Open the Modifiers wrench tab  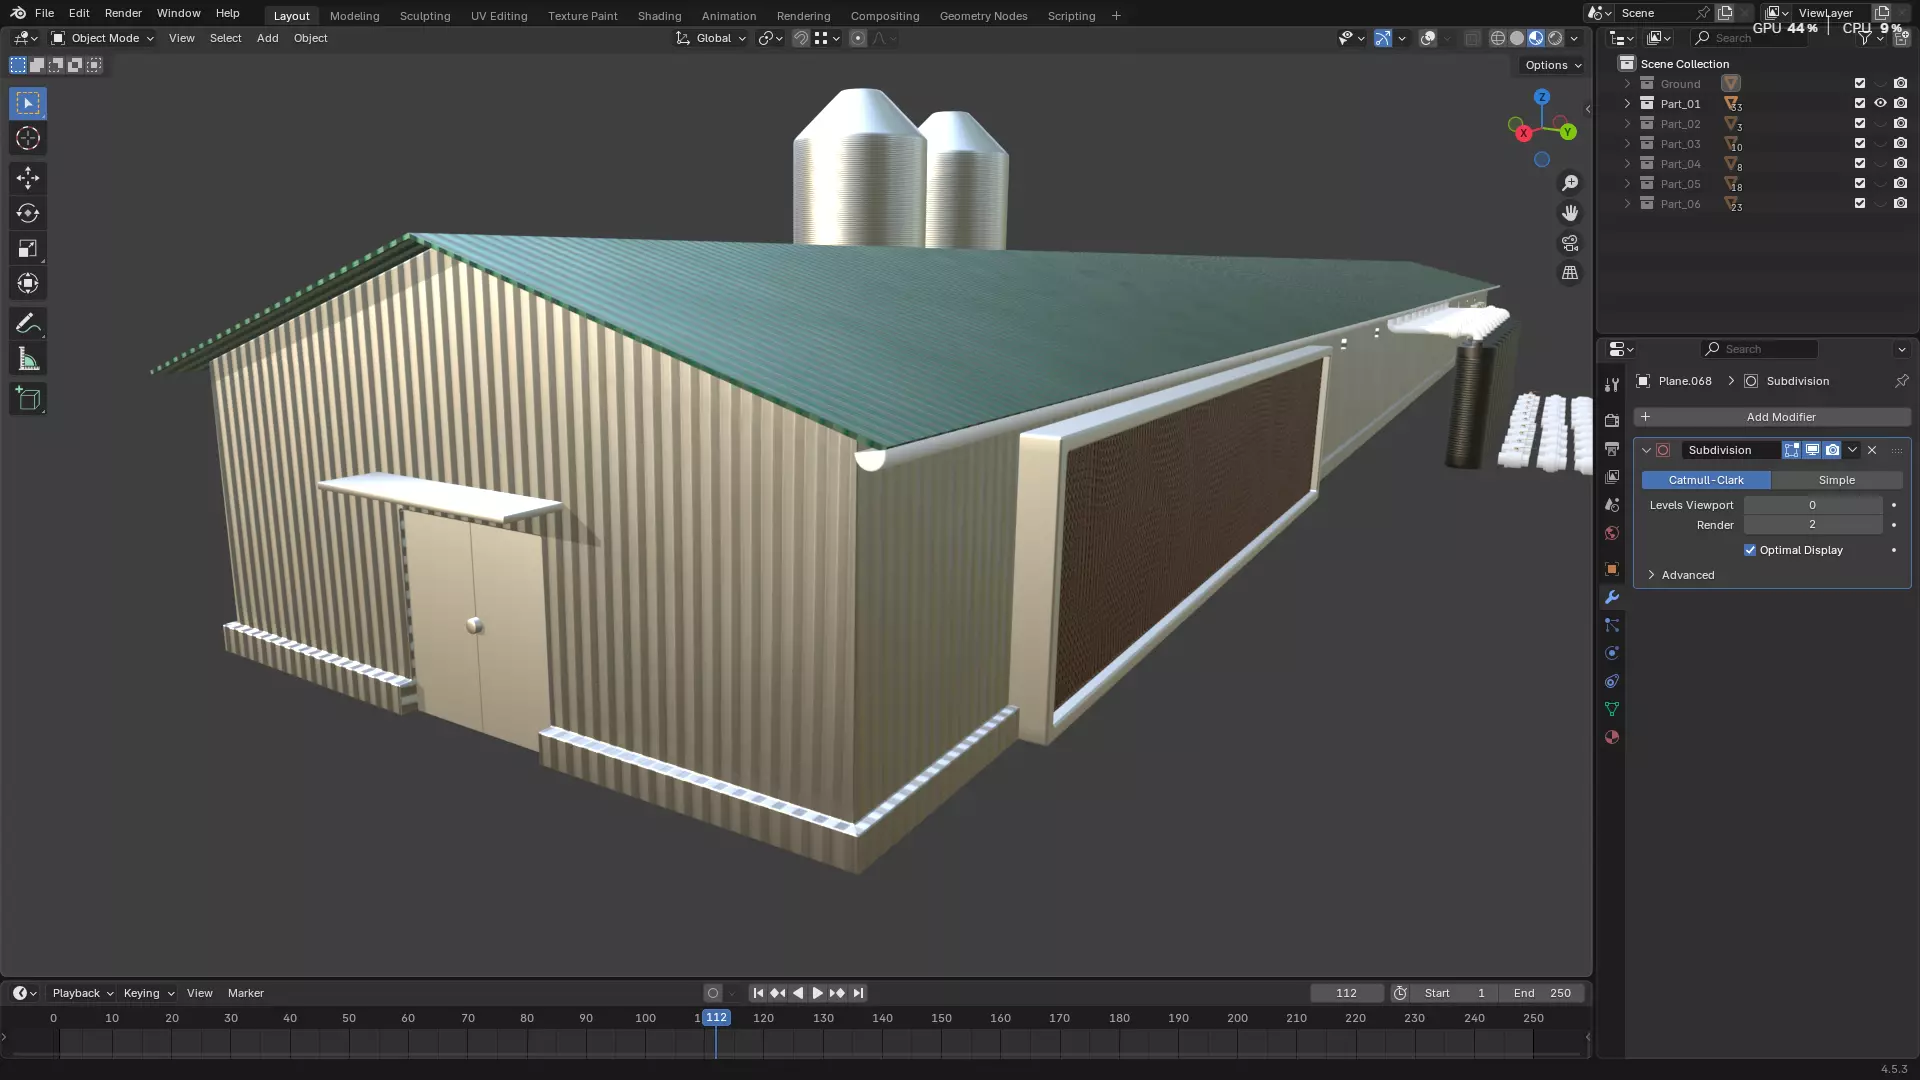(x=1611, y=597)
